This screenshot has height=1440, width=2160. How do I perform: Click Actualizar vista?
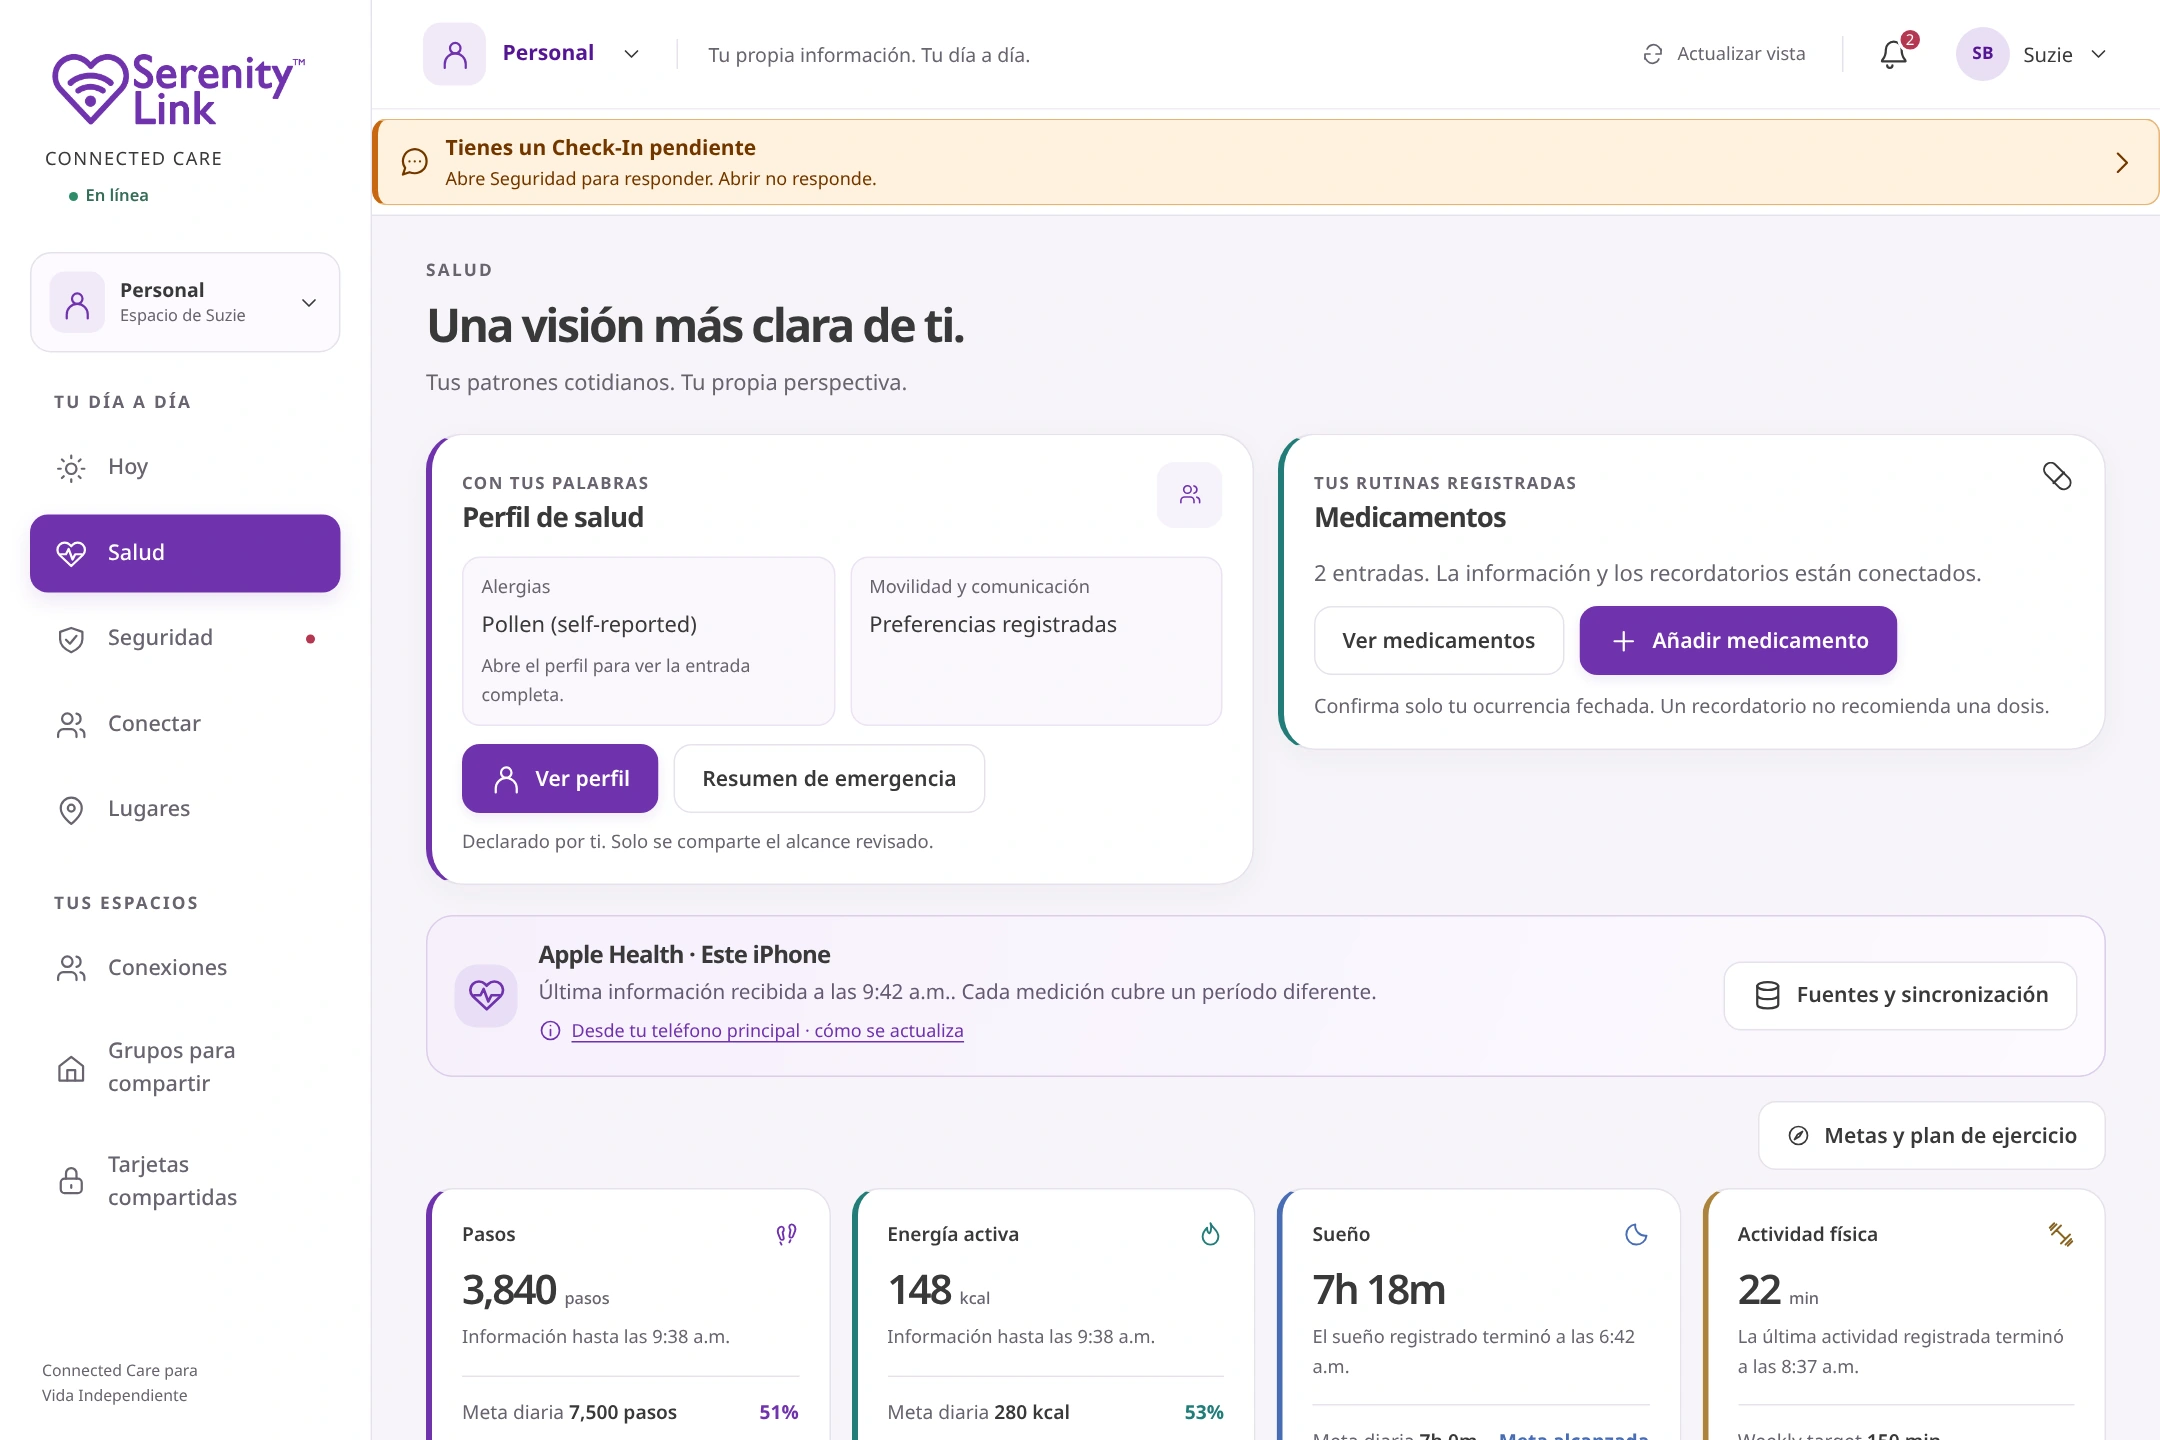pyautogui.click(x=1724, y=54)
